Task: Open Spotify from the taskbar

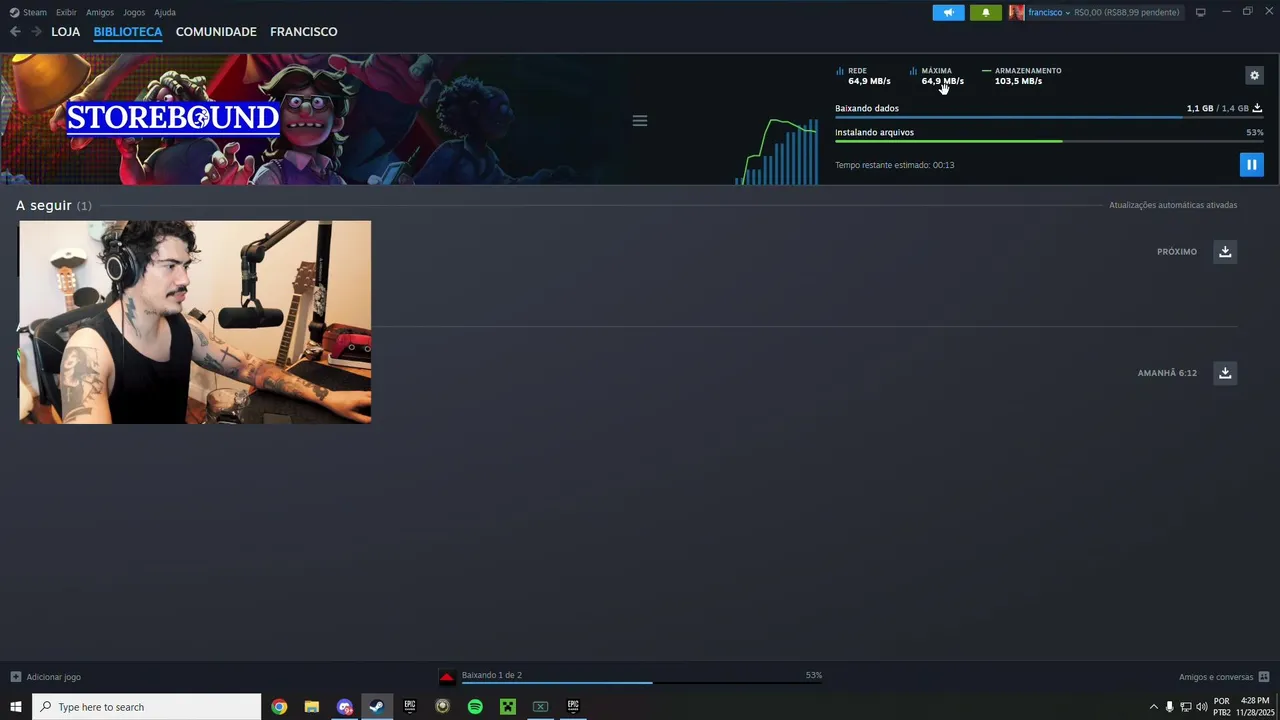Action: 475,707
